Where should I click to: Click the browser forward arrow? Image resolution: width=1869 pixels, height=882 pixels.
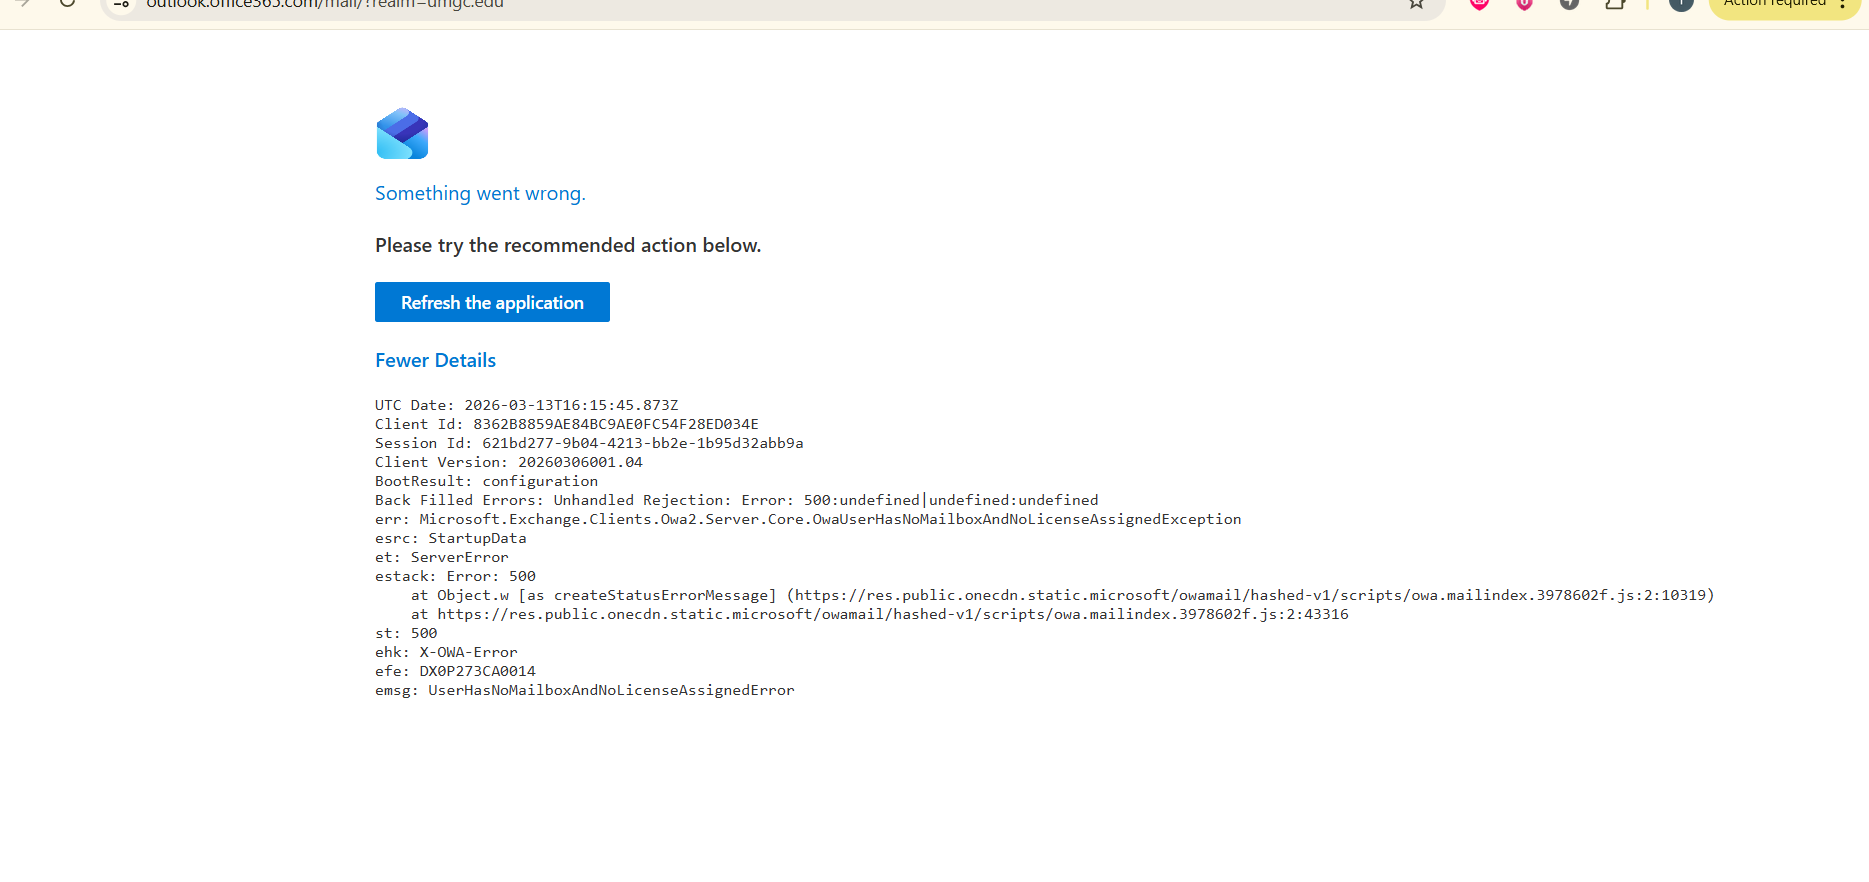[x=22, y=3]
